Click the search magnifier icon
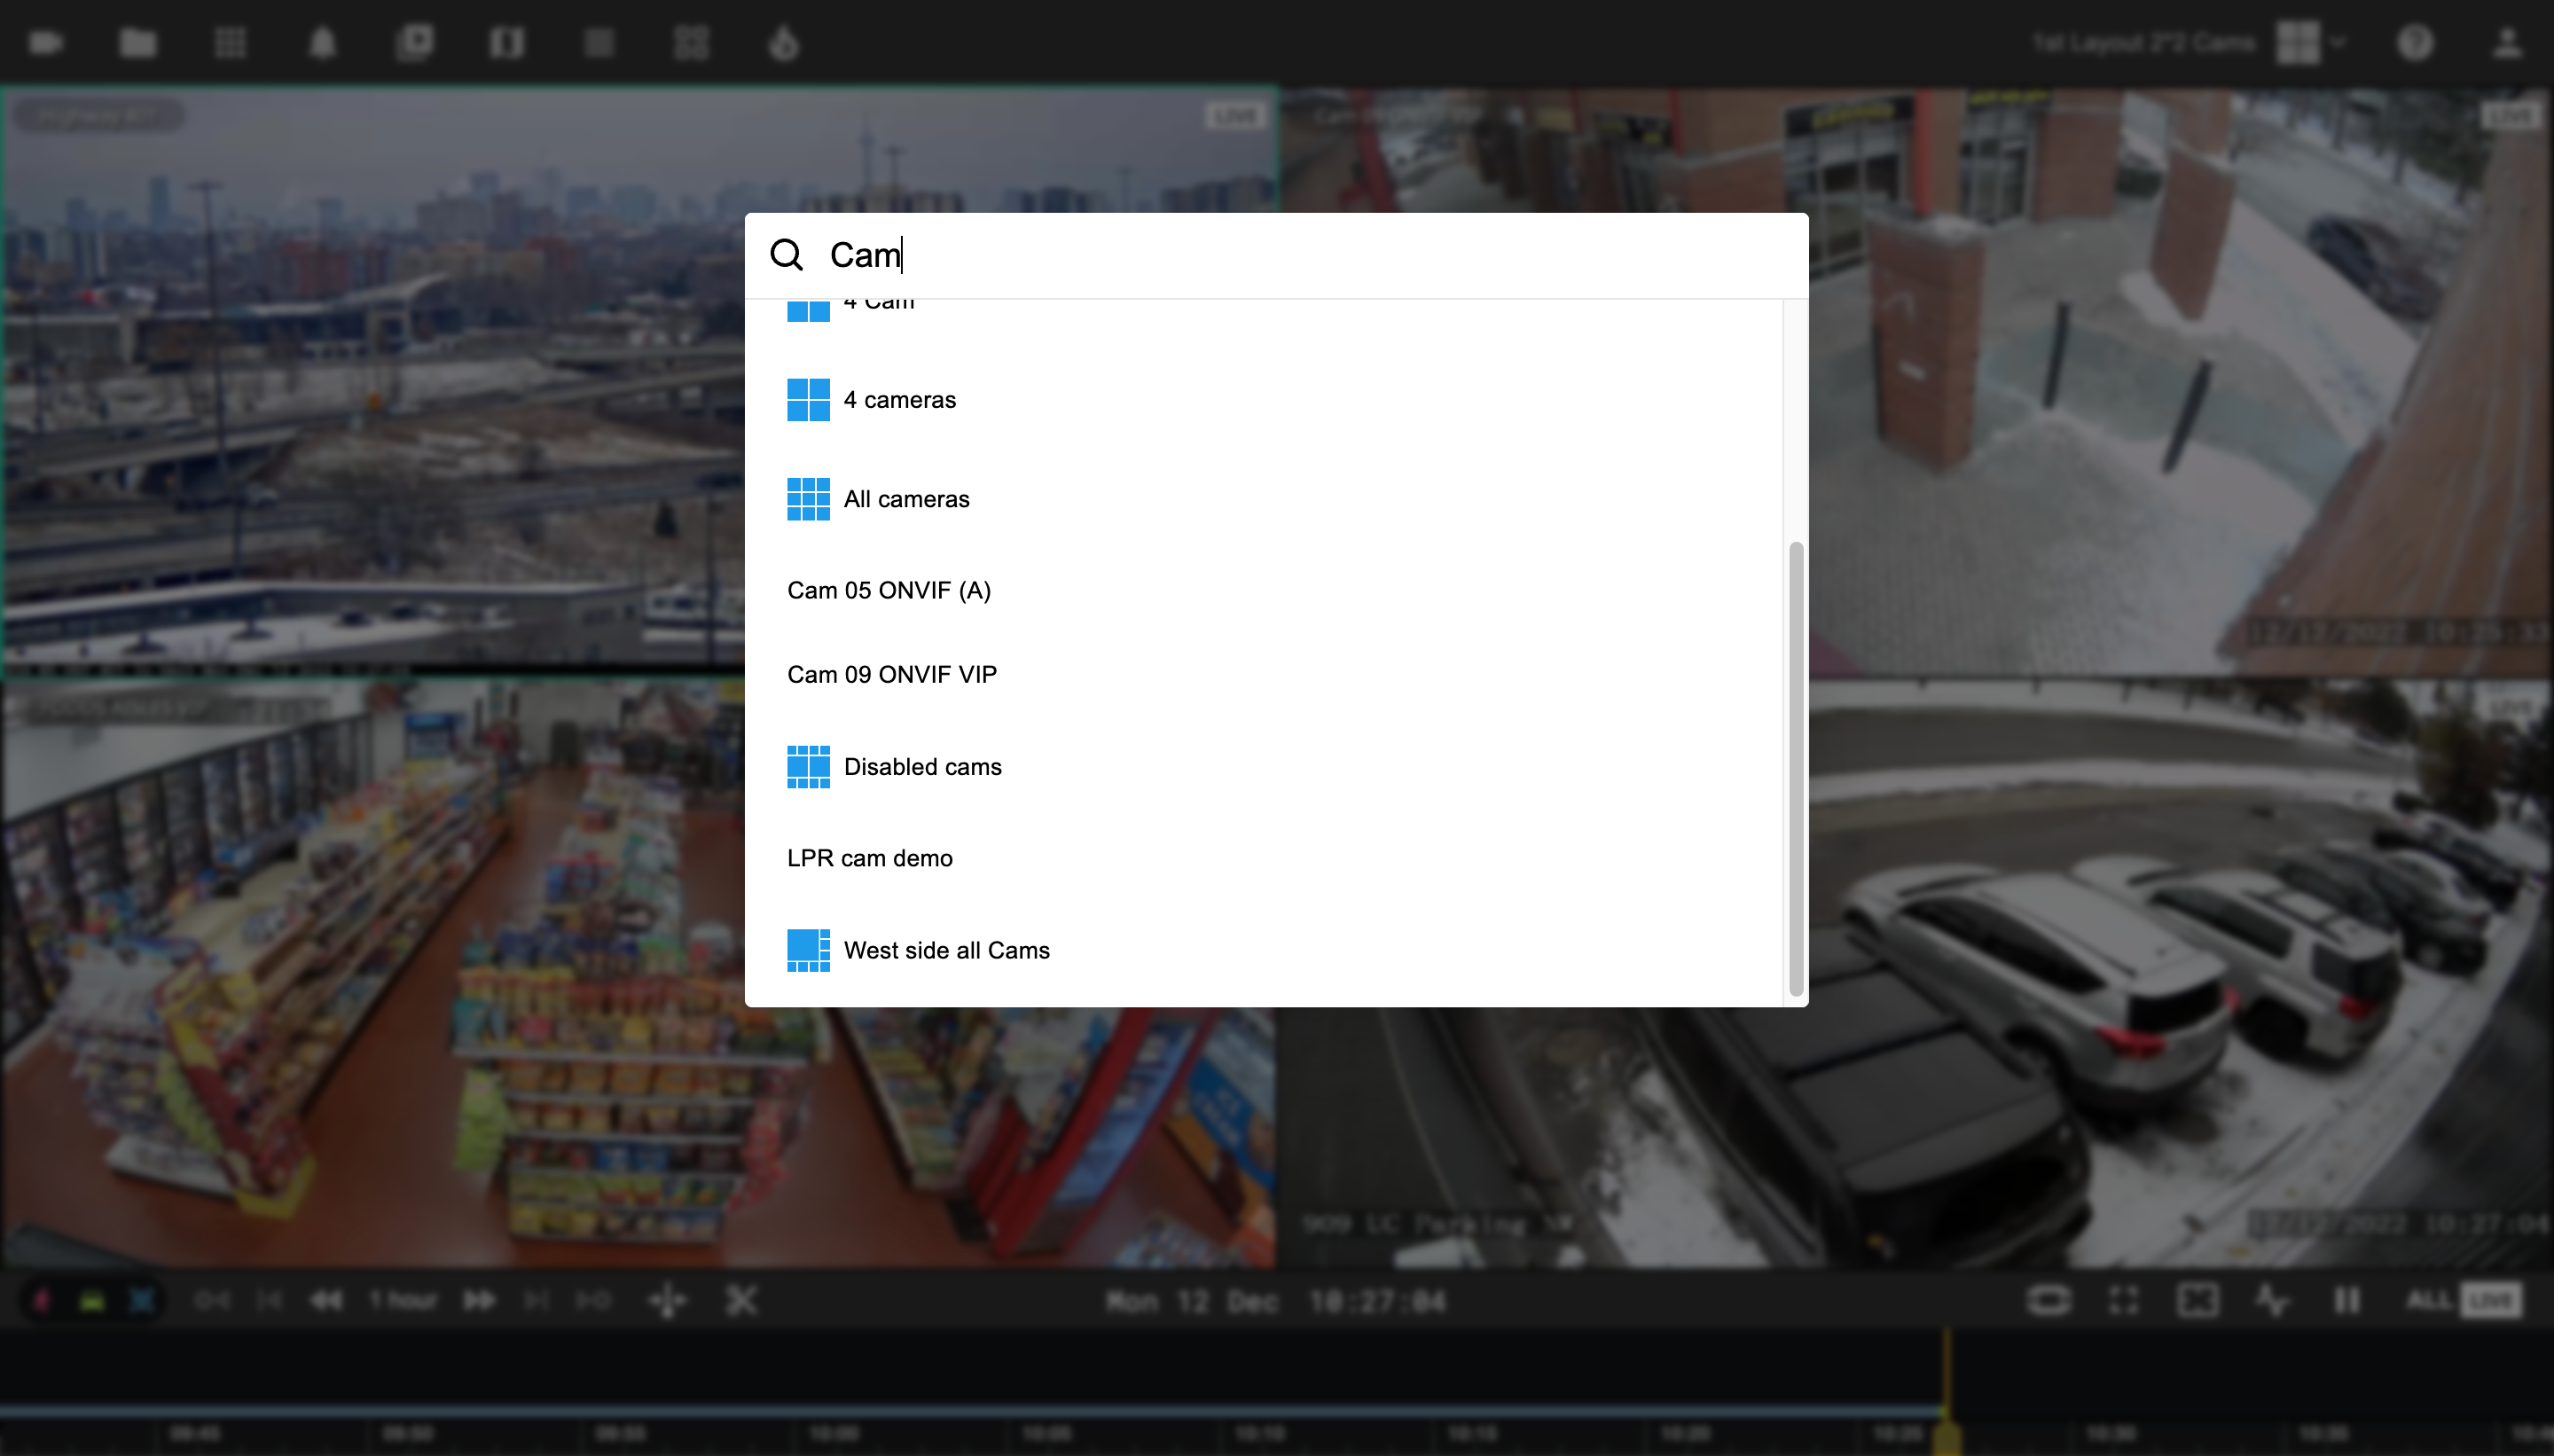The height and width of the screenshot is (1456, 2554). click(x=787, y=255)
